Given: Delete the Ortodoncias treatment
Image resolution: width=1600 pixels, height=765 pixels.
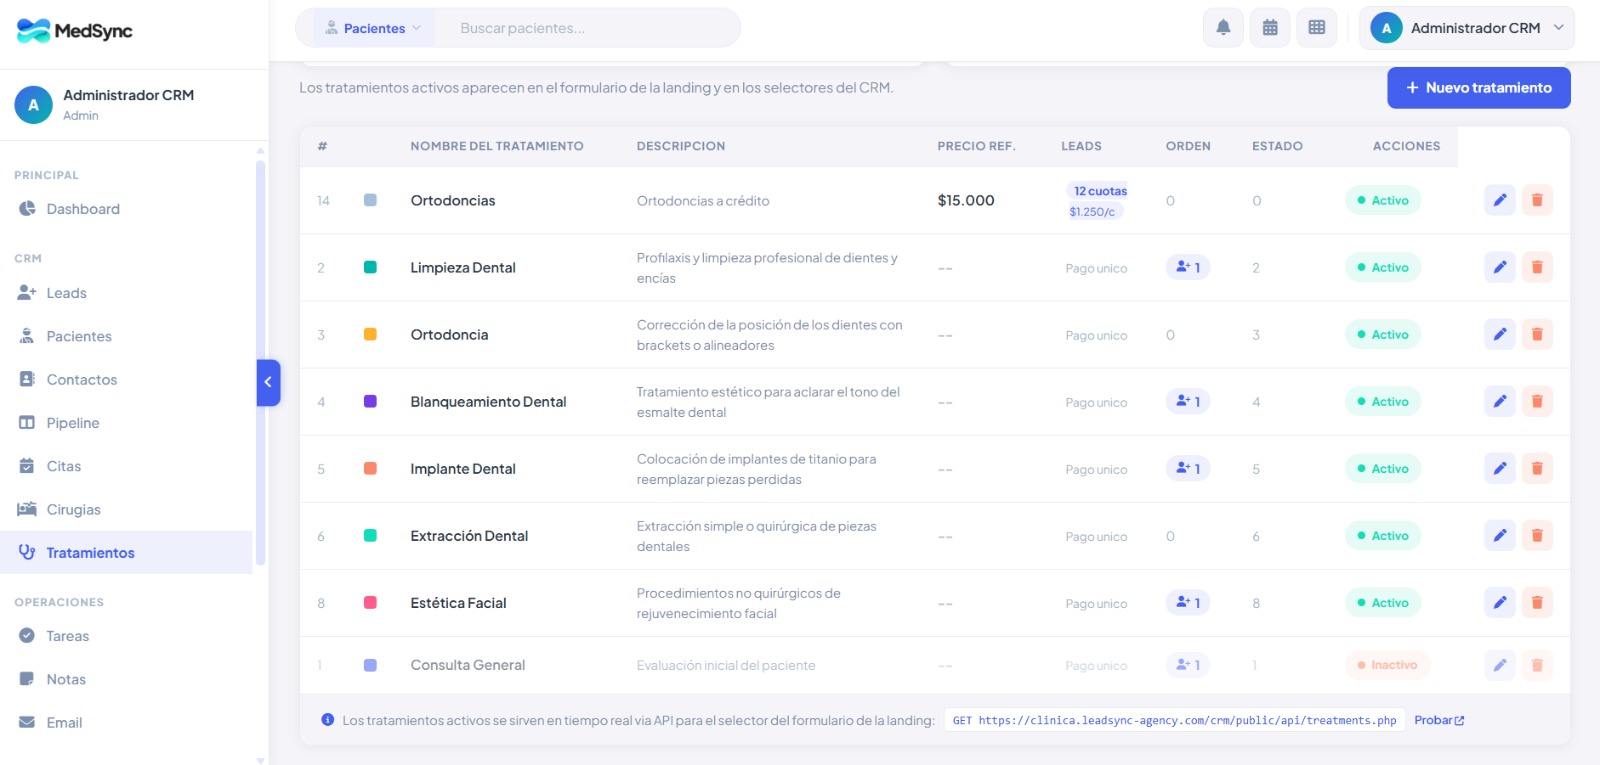Looking at the screenshot, I should 1537,200.
